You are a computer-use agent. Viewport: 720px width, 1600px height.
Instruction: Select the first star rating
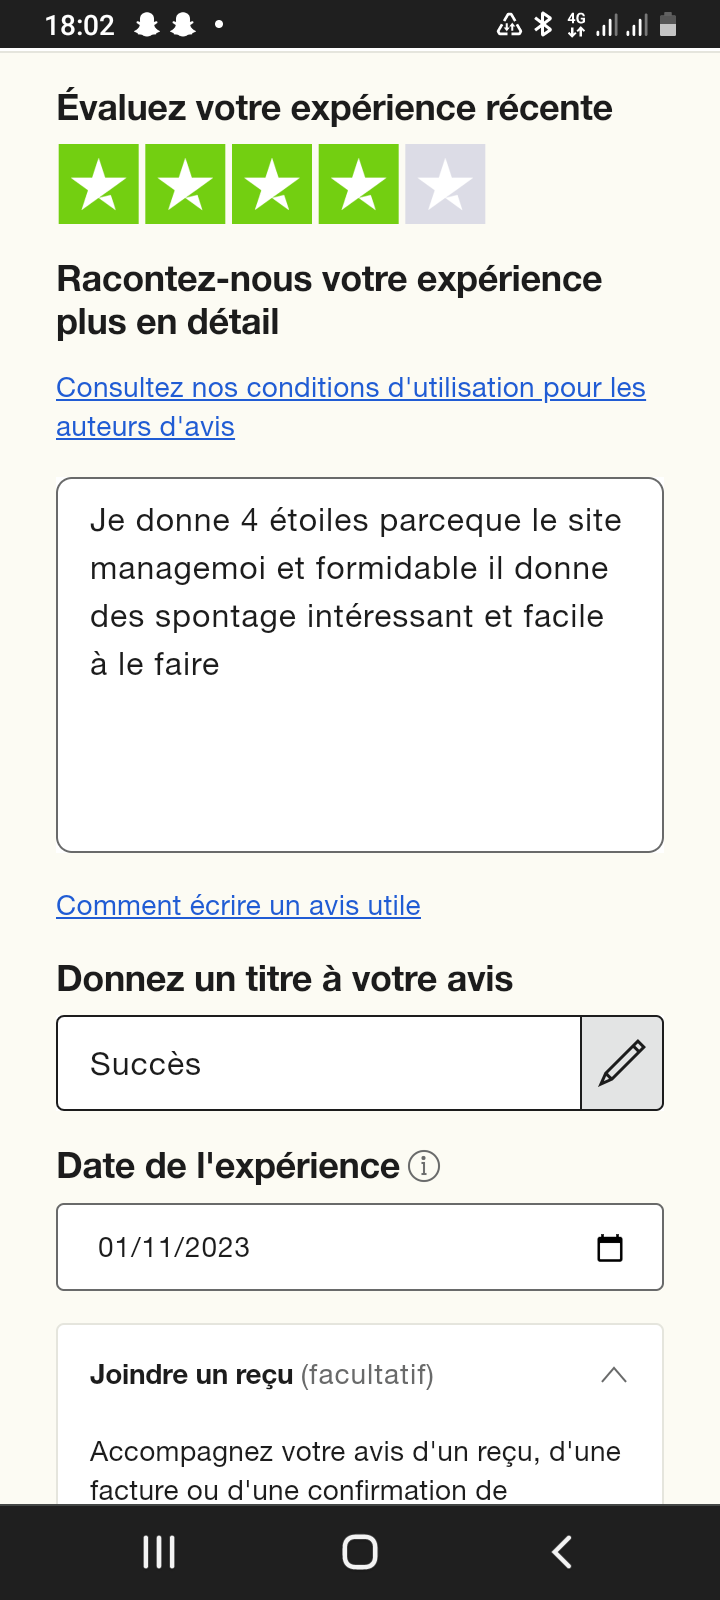98,184
